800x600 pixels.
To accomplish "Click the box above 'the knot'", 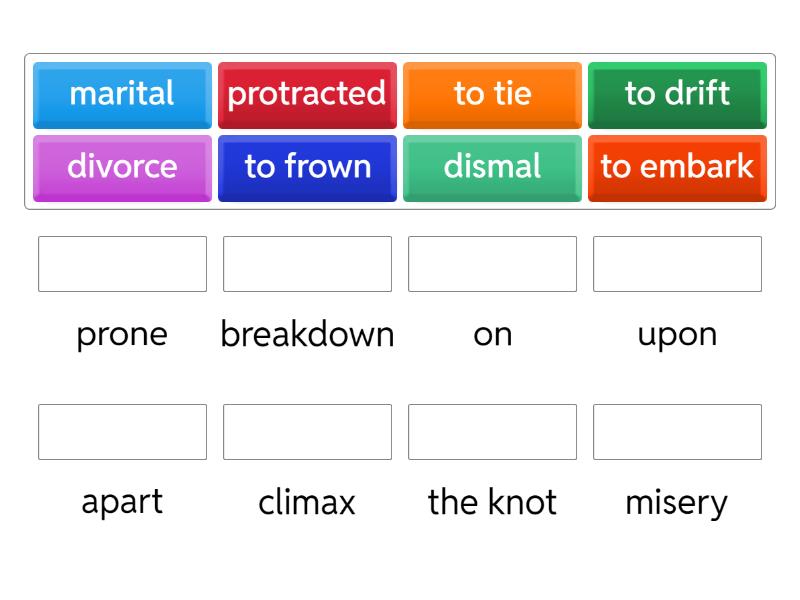I will 492,432.
